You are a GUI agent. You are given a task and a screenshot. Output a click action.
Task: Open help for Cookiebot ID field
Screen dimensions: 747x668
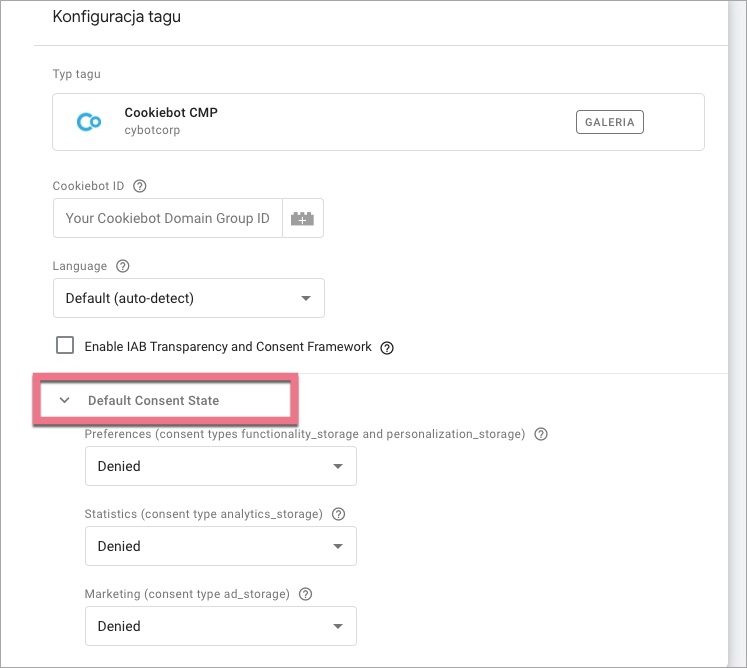pos(140,186)
